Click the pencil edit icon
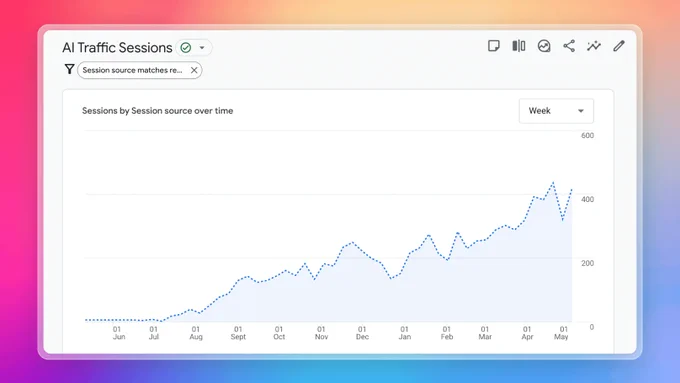This screenshot has width=680, height=383. (x=619, y=46)
